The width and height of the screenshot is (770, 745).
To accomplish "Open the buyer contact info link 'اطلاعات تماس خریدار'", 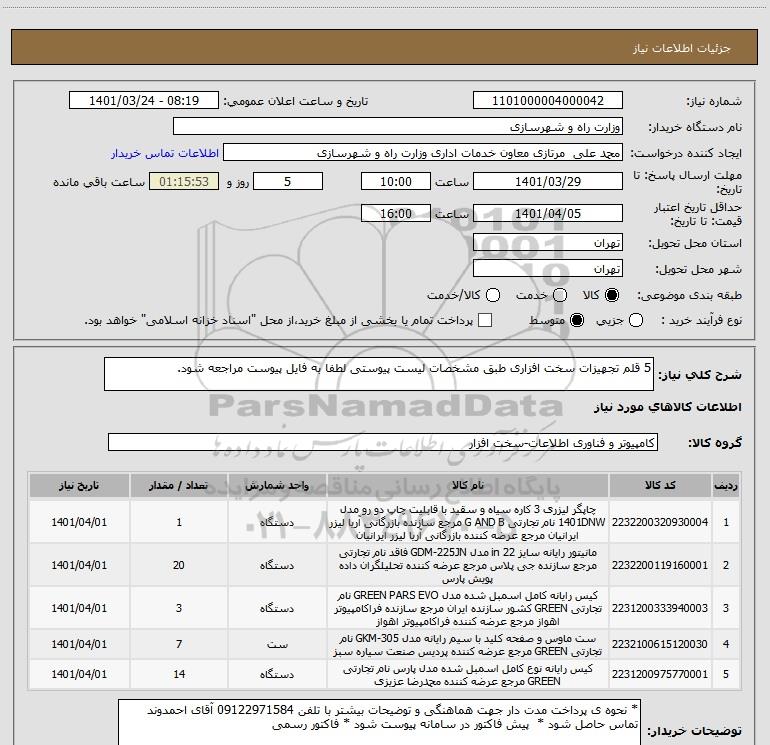I will tap(165, 153).
